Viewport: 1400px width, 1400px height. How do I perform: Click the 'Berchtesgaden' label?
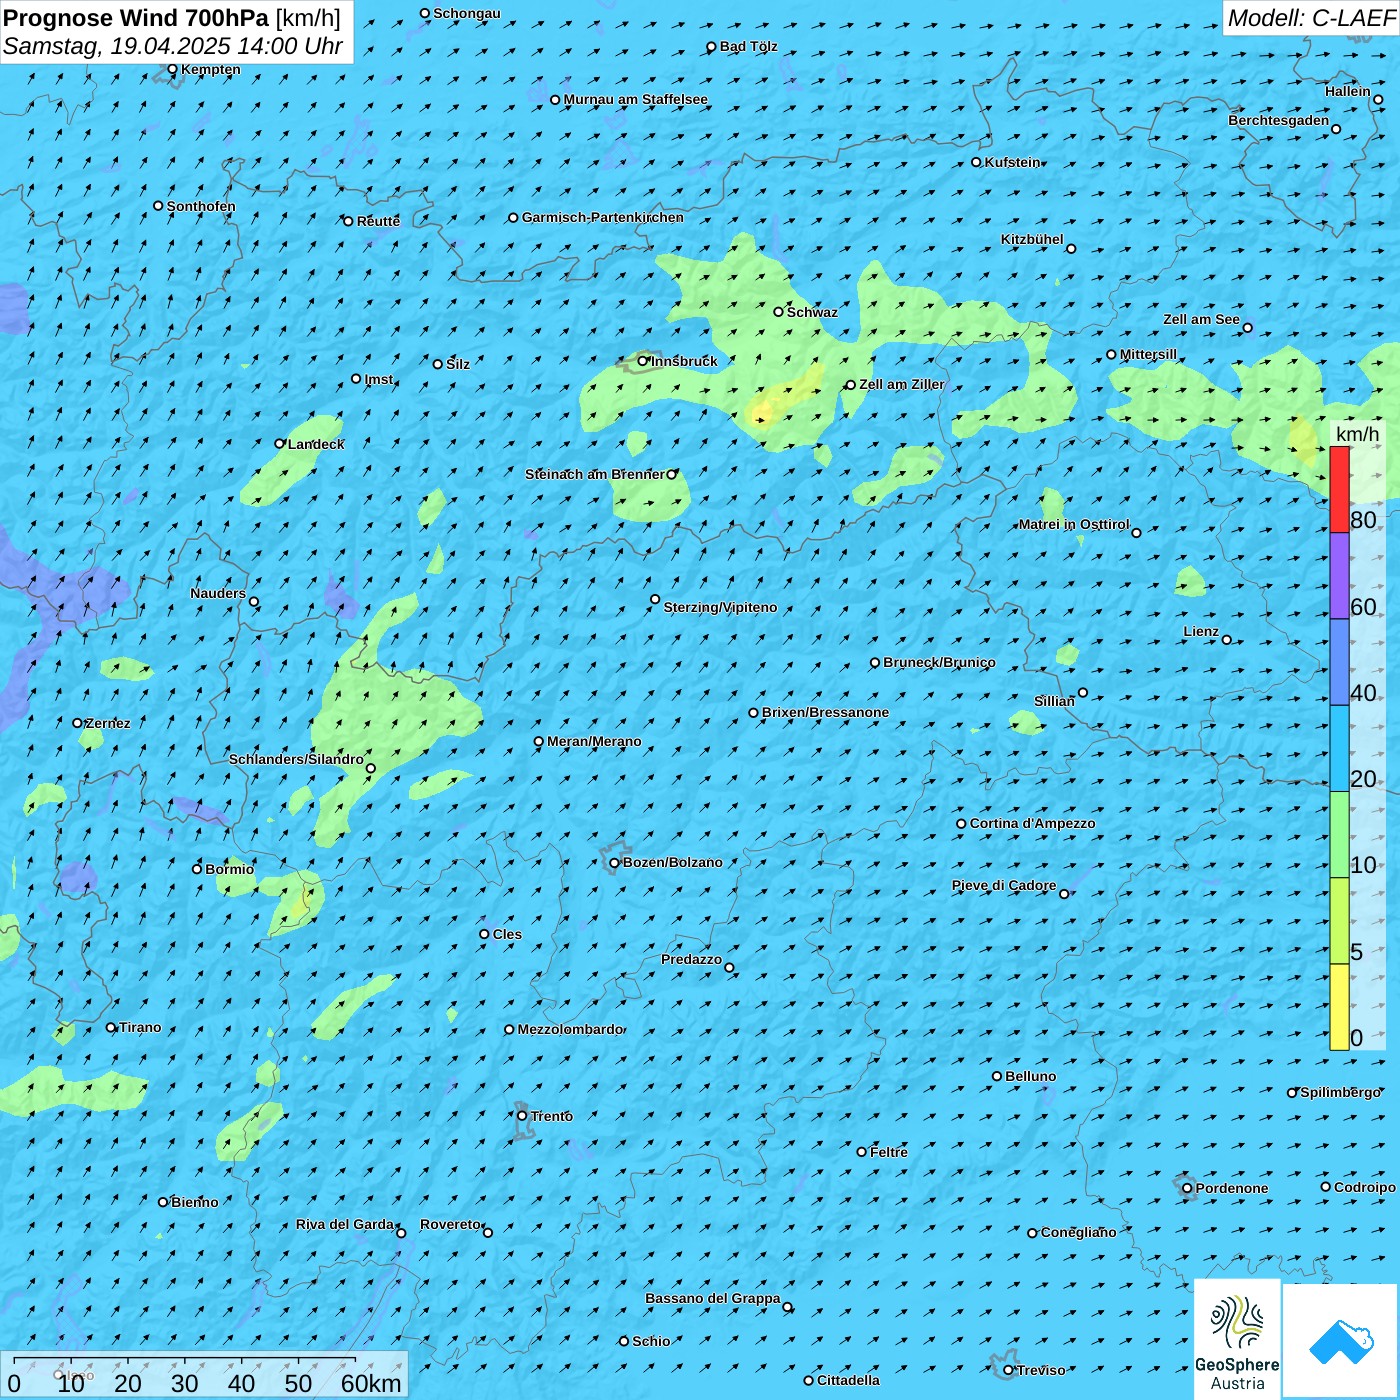[x=1279, y=120]
